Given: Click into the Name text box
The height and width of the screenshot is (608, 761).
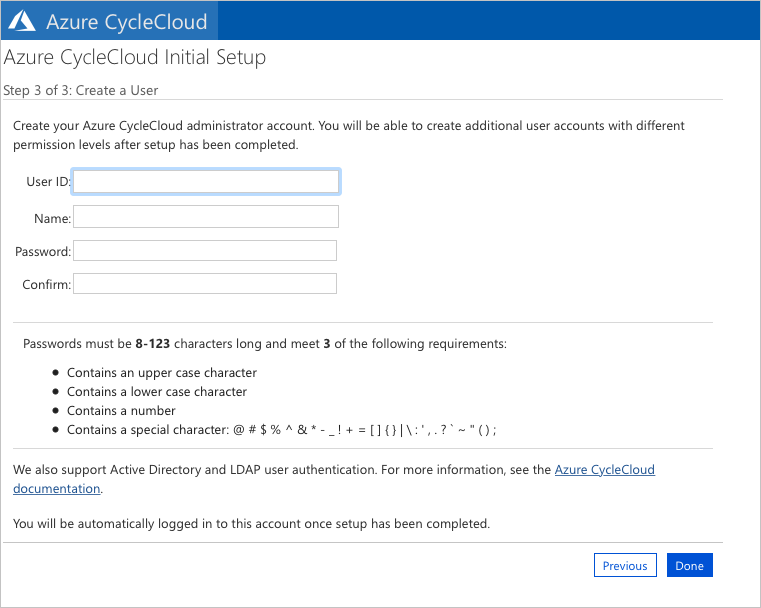Looking at the screenshot, I should click(206, 217).
